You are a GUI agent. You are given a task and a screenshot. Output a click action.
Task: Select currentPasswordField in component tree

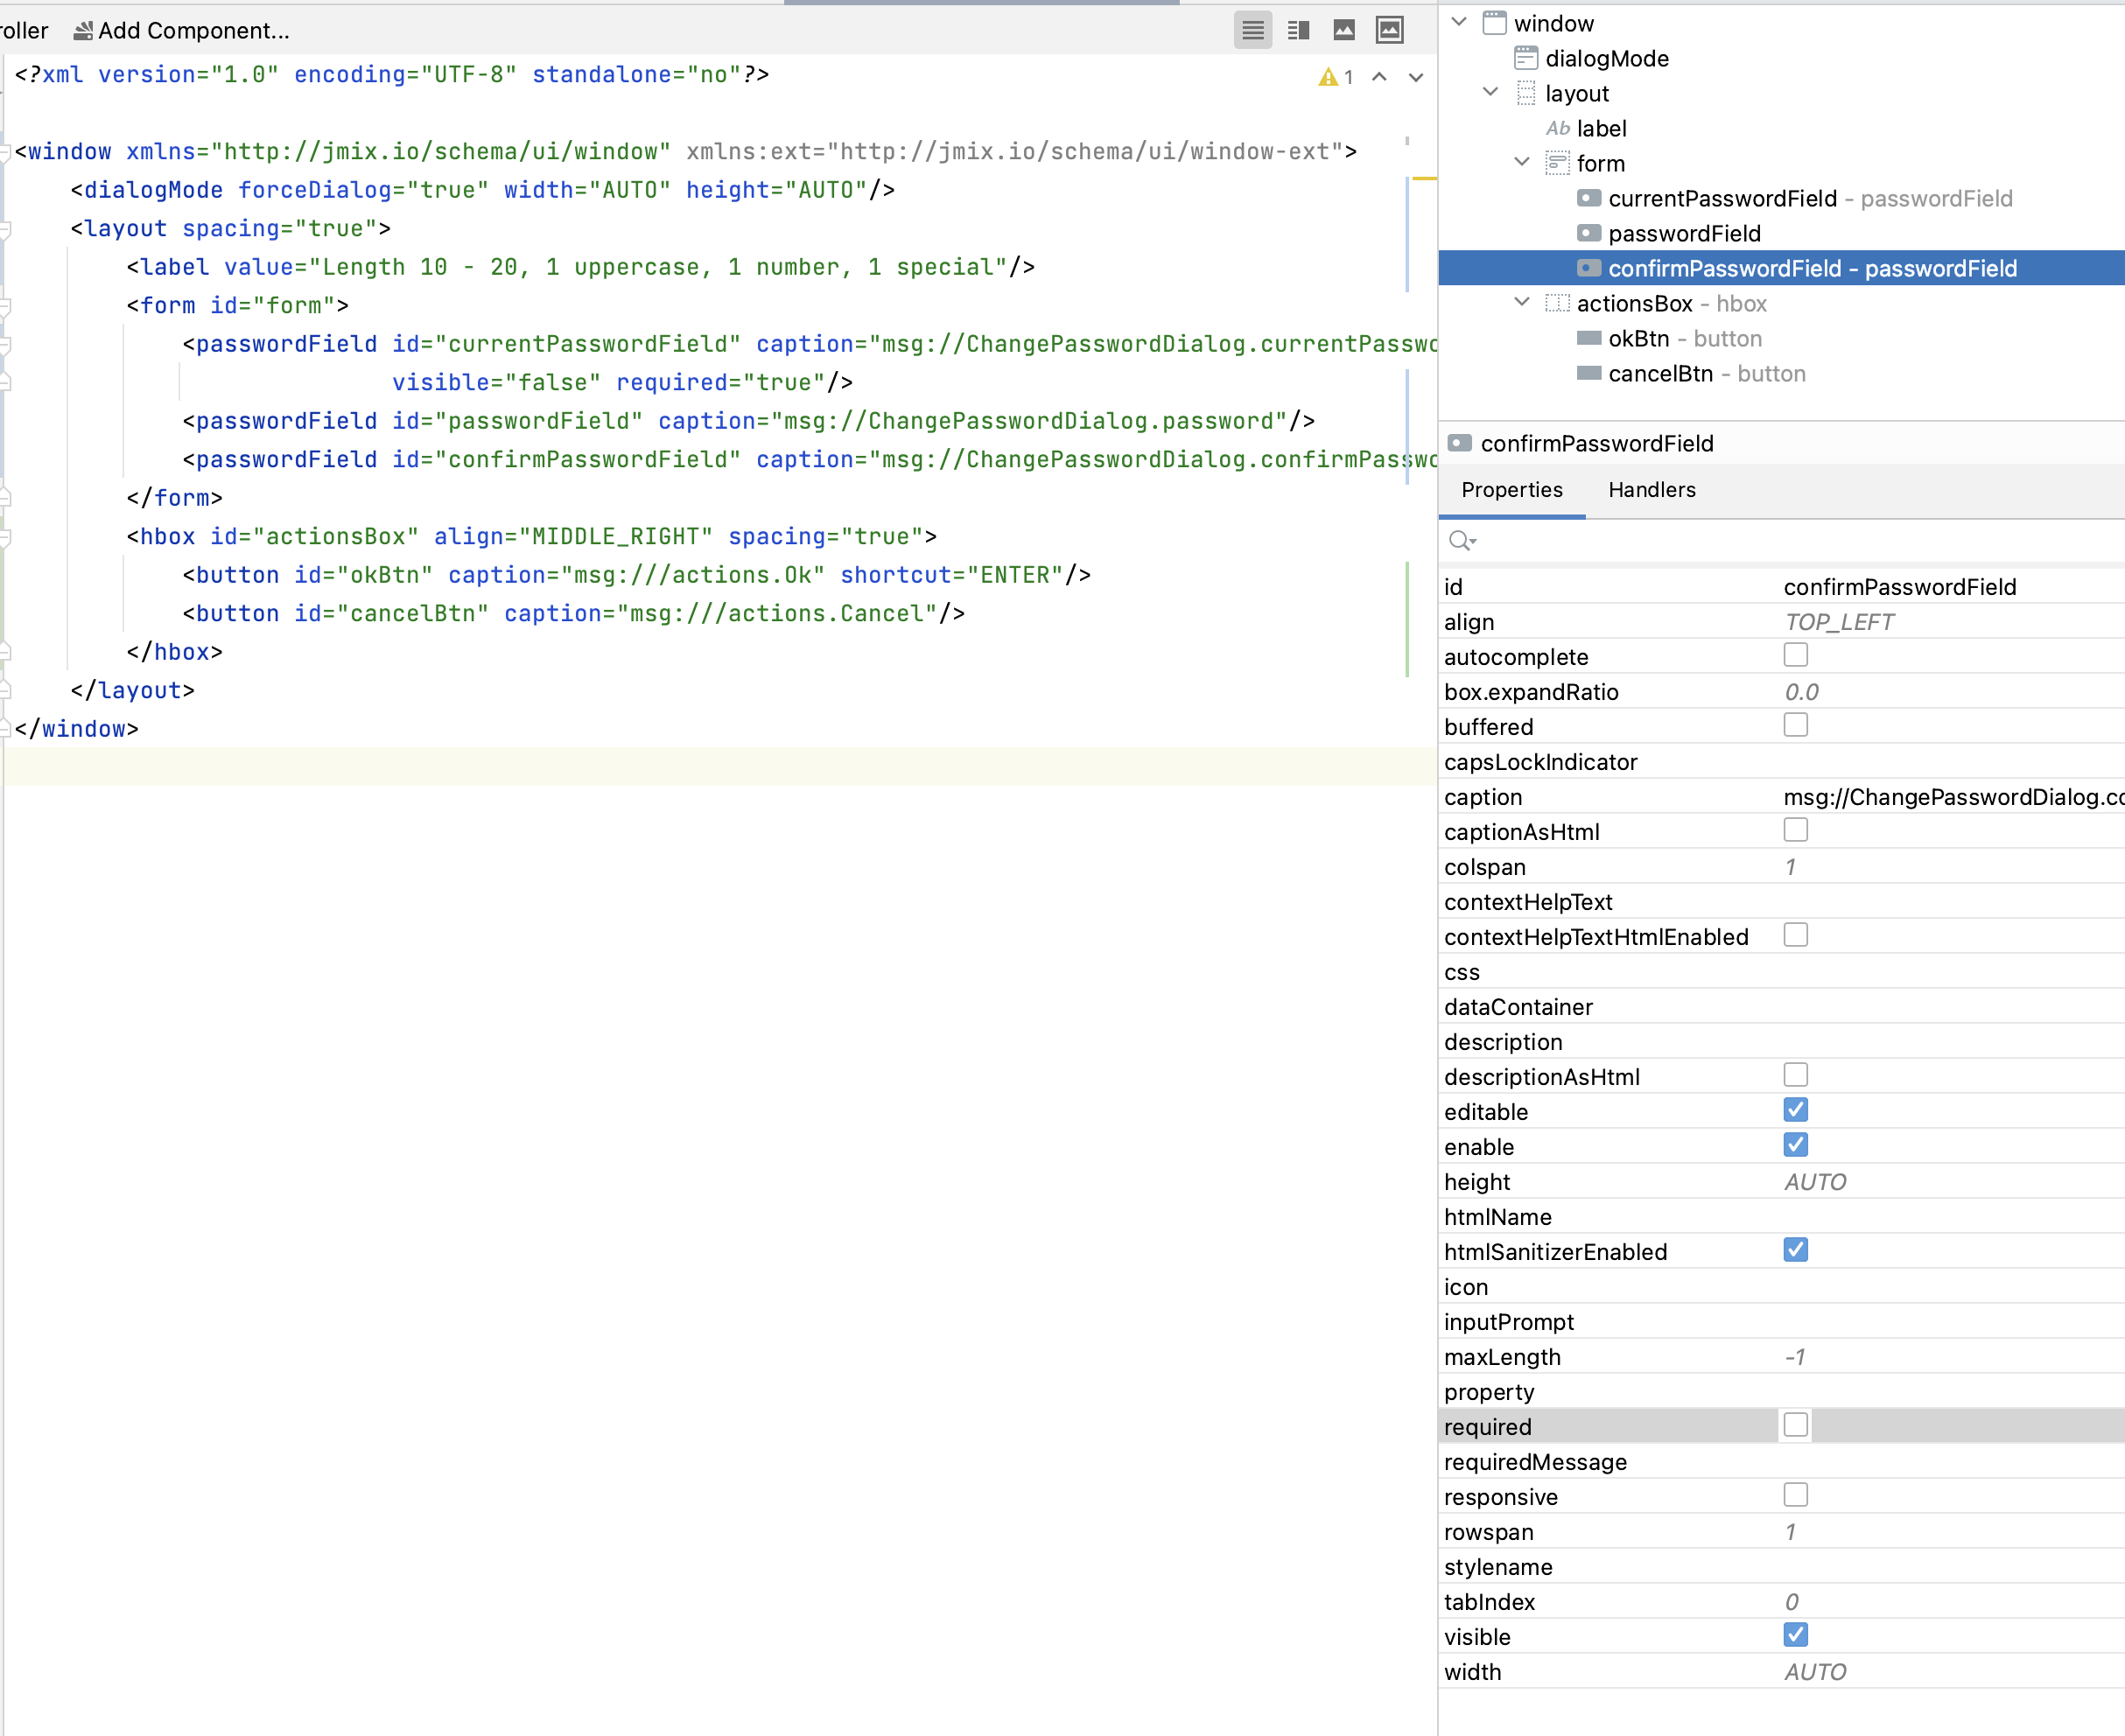[1809, 198]
